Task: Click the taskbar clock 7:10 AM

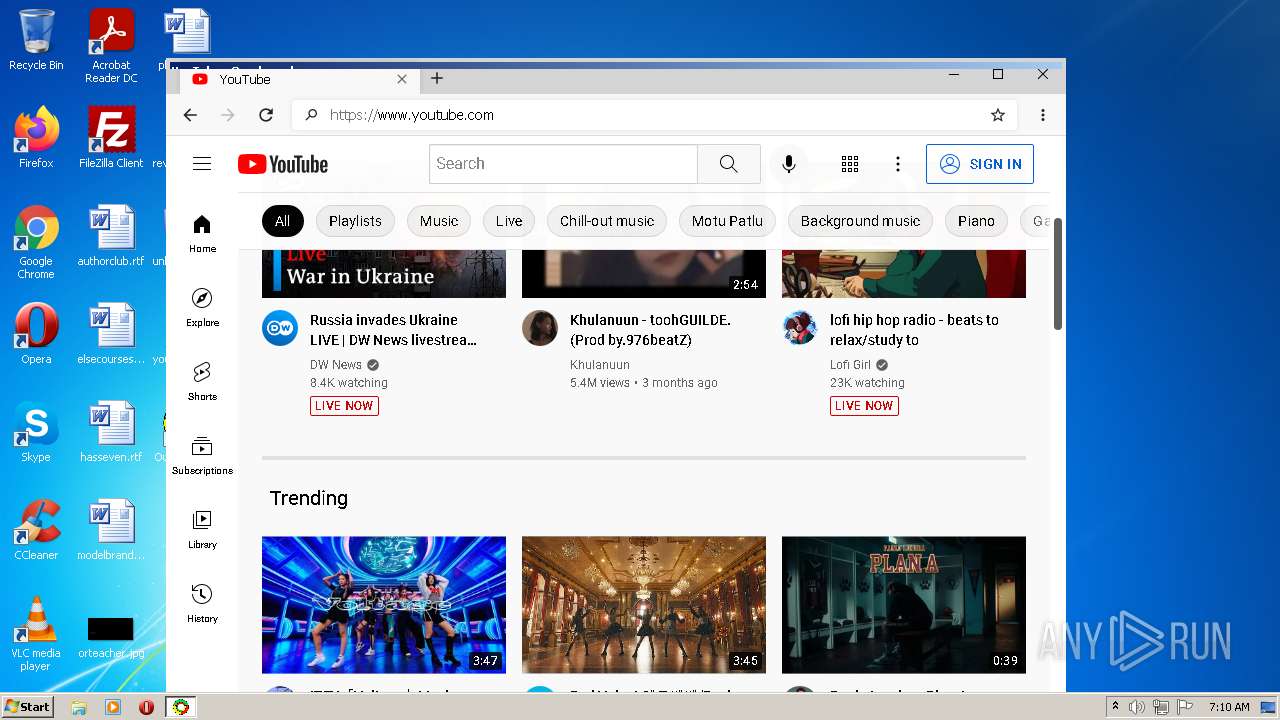Action: (1229, 707)
